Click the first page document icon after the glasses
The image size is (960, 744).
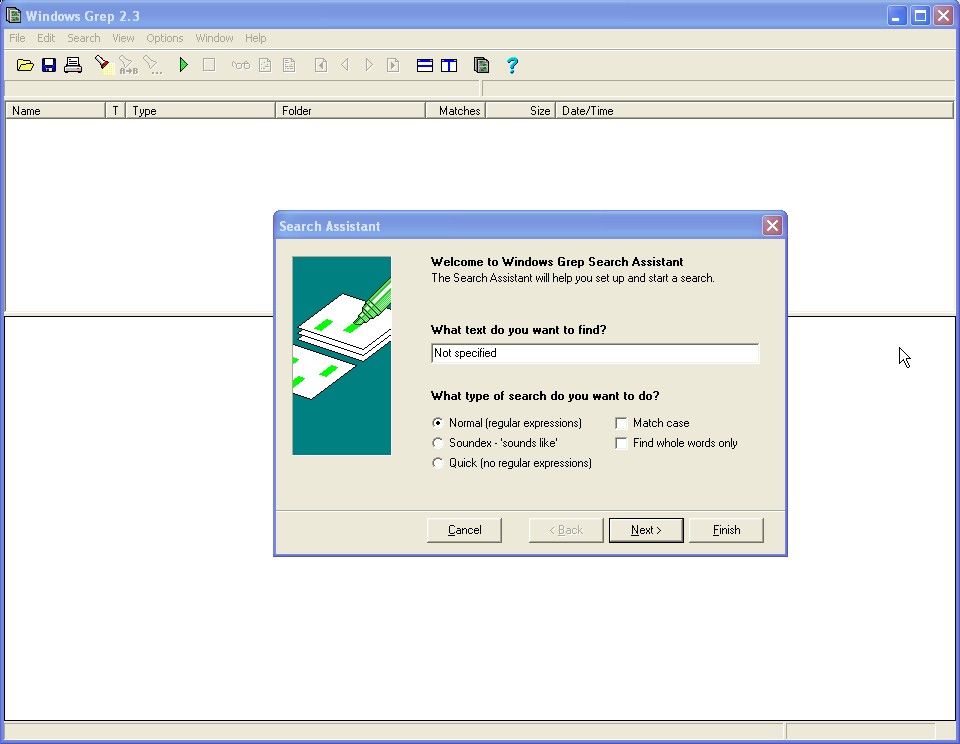pyautogui.click(x=265, y=65)
